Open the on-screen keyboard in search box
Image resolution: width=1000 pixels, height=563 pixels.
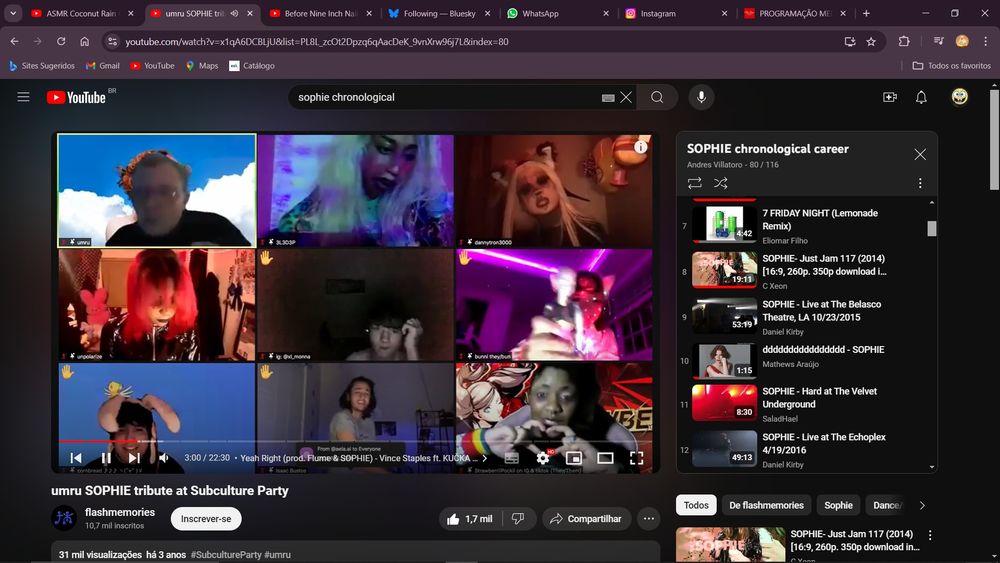pyautogui.click(x=608, y=98)
